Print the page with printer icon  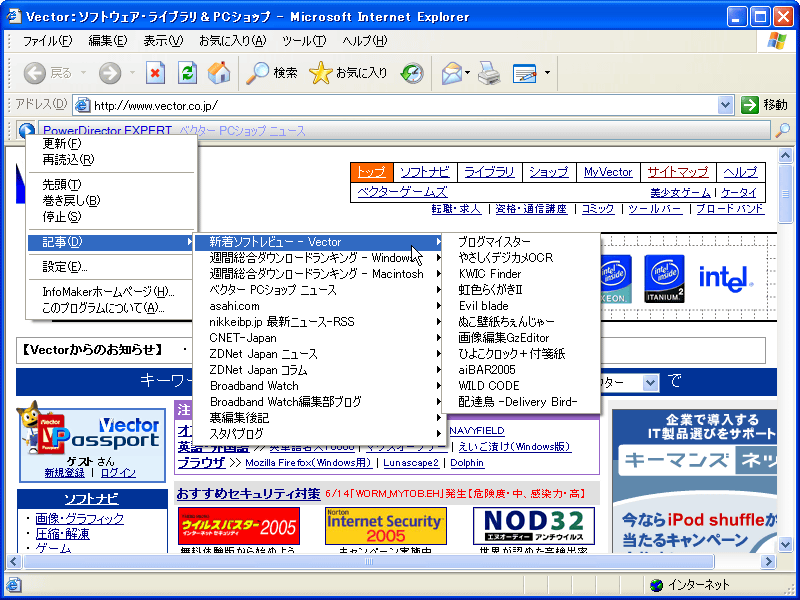(x=489, y=73)
